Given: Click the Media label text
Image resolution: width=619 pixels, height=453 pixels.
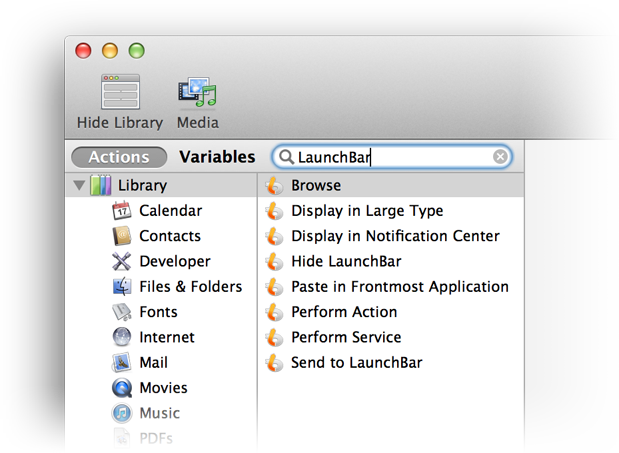Looking at the screenshot, I should coord(198,123).
